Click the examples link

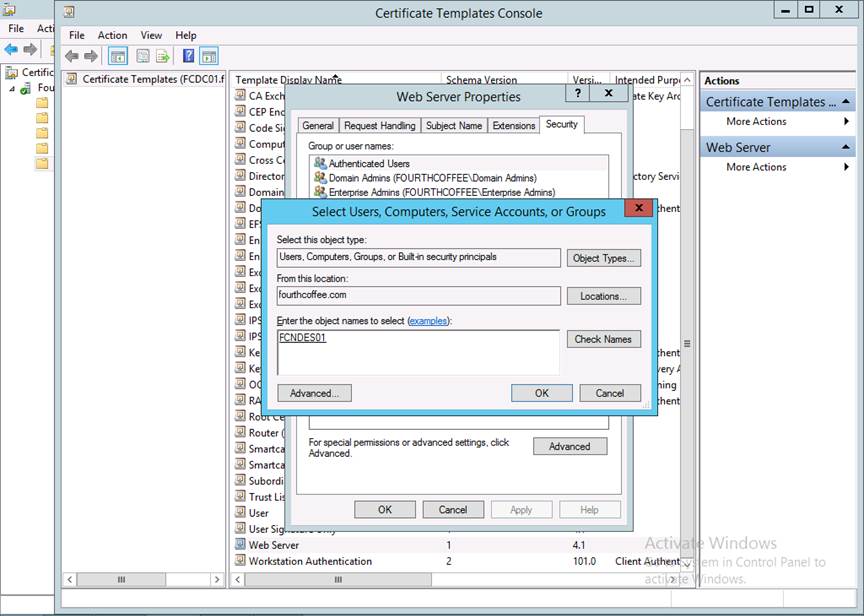pyautogui.click(x=428, y=321)
